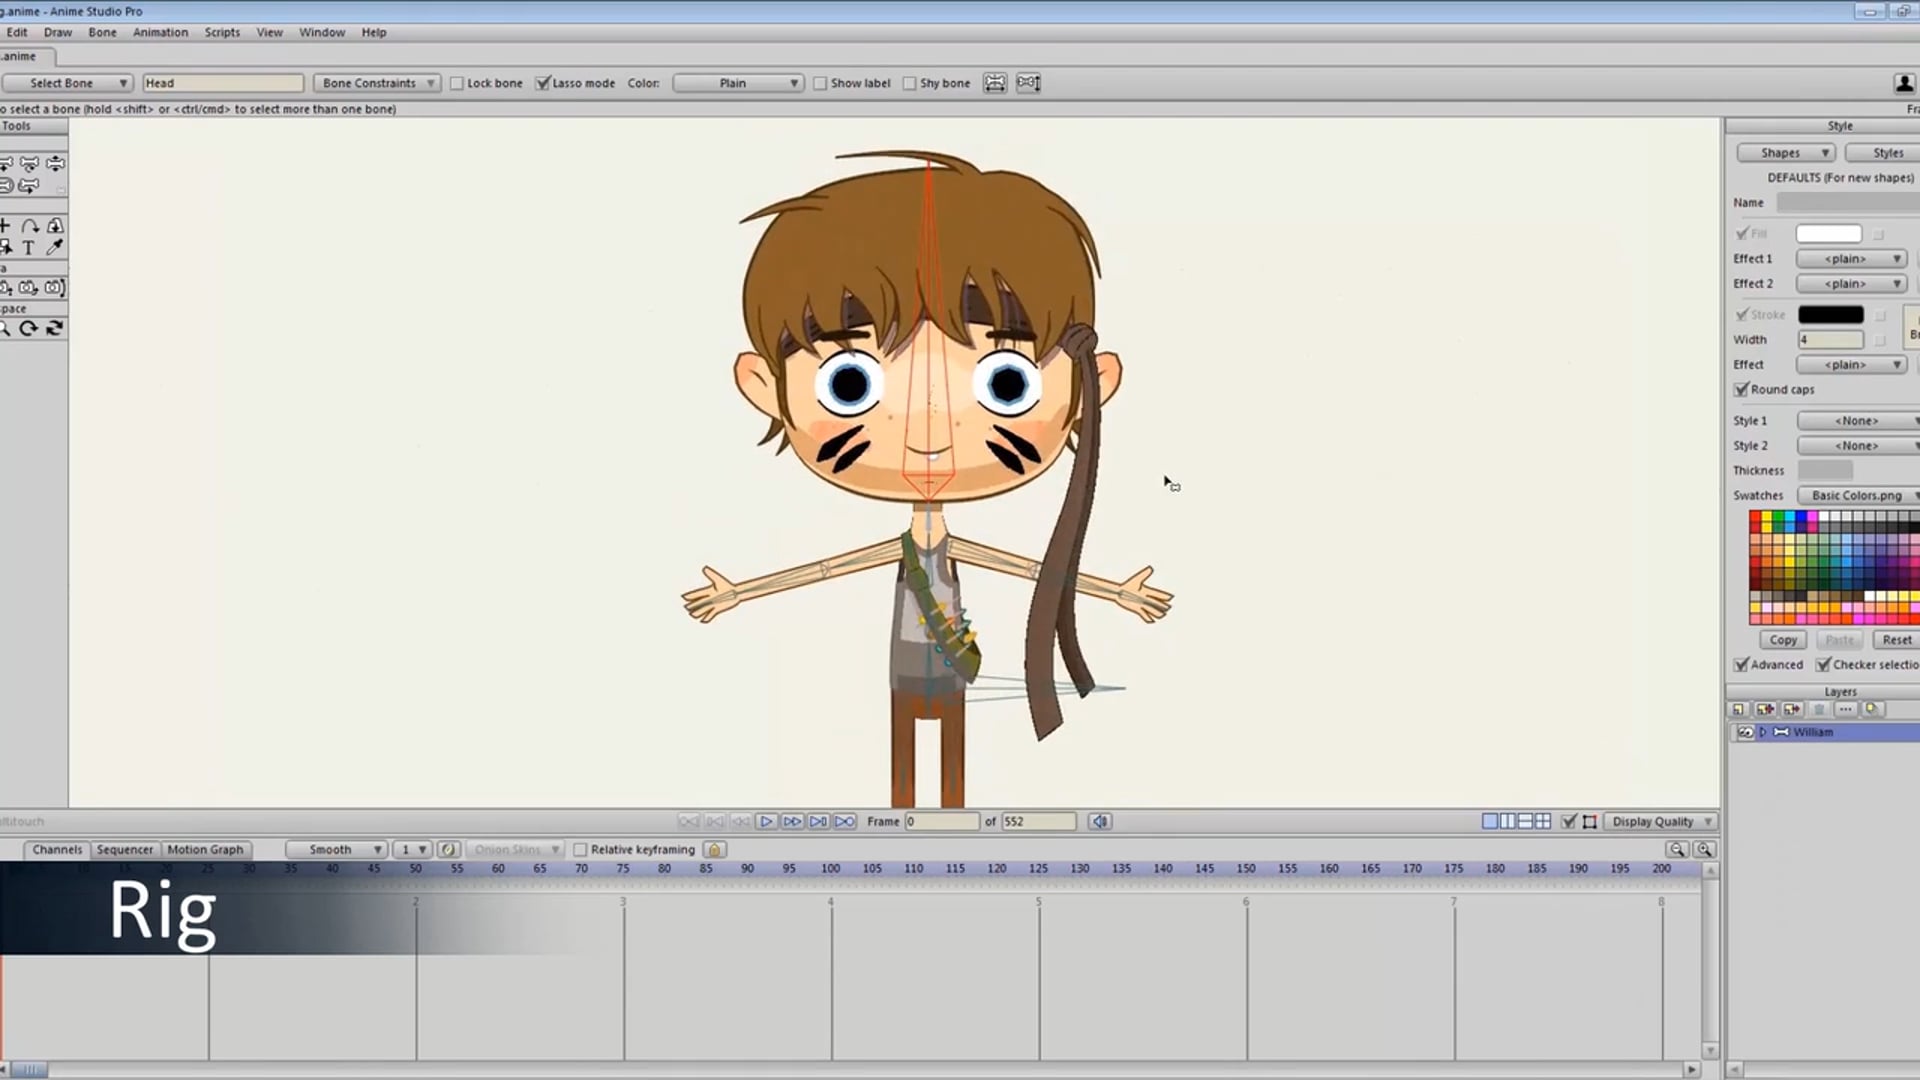Image resolution: width=1920 pixels, height=1080 pixels.
Task: Click the Duplicate Layer icon with plus
Action: [x=1765, y=709]
